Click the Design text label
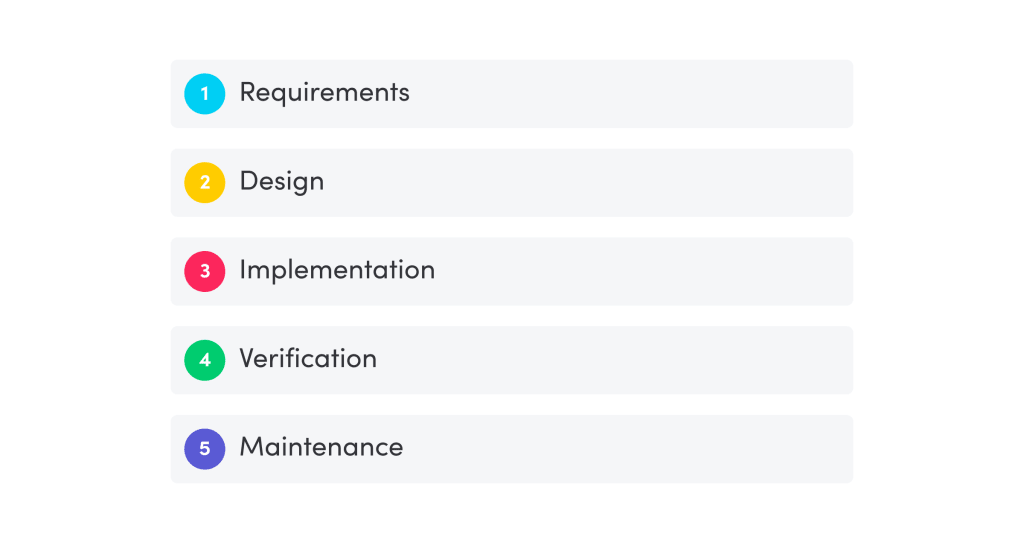This screenshot has width=1024, height=543. [281, 182]
